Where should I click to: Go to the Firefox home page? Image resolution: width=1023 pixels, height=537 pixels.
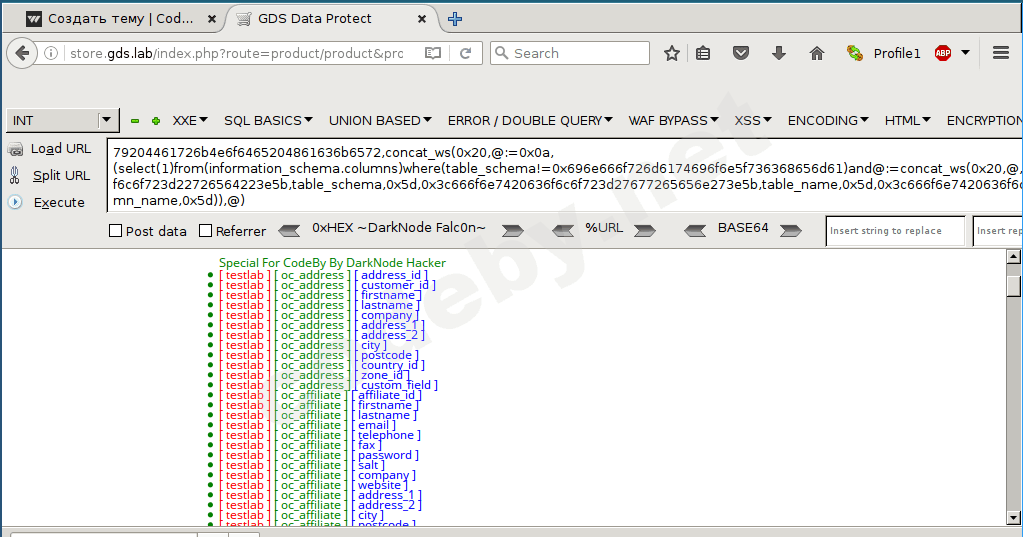point(817,54)
